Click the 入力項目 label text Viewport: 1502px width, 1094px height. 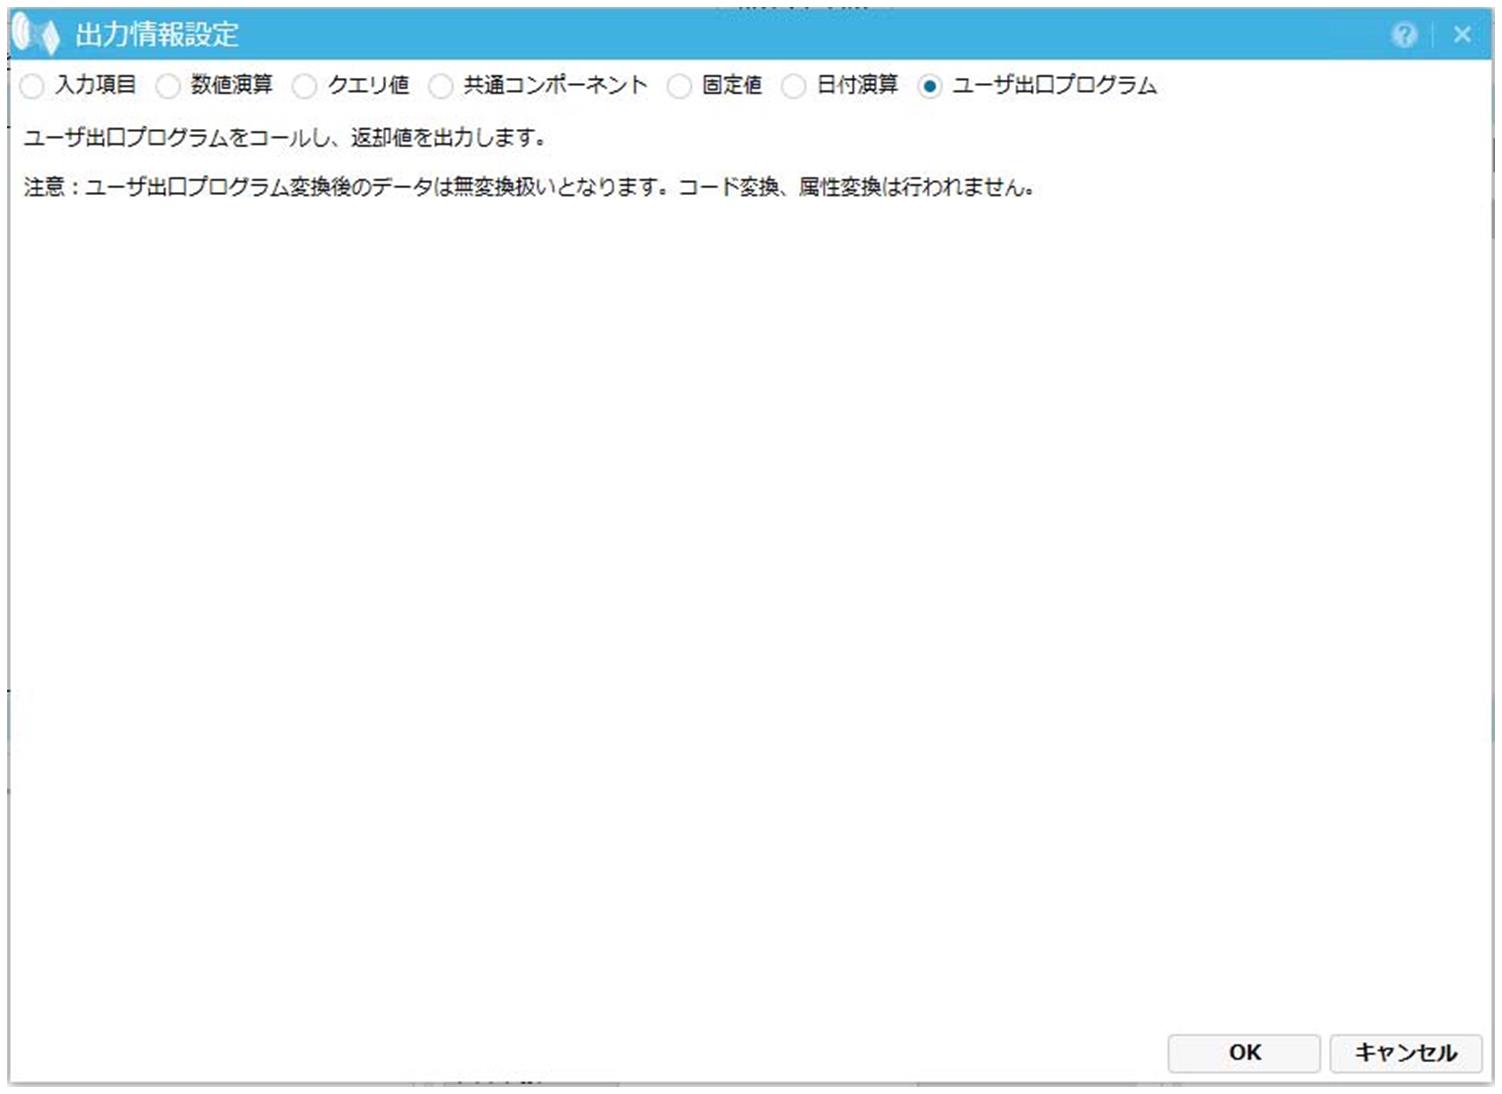click(x=95, y=85)
